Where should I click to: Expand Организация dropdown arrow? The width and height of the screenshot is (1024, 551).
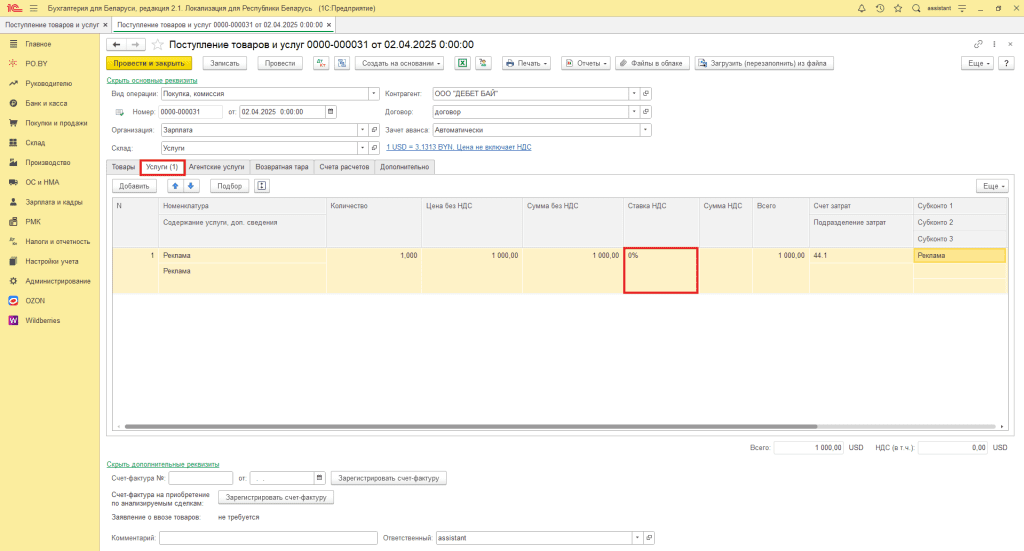362,130
